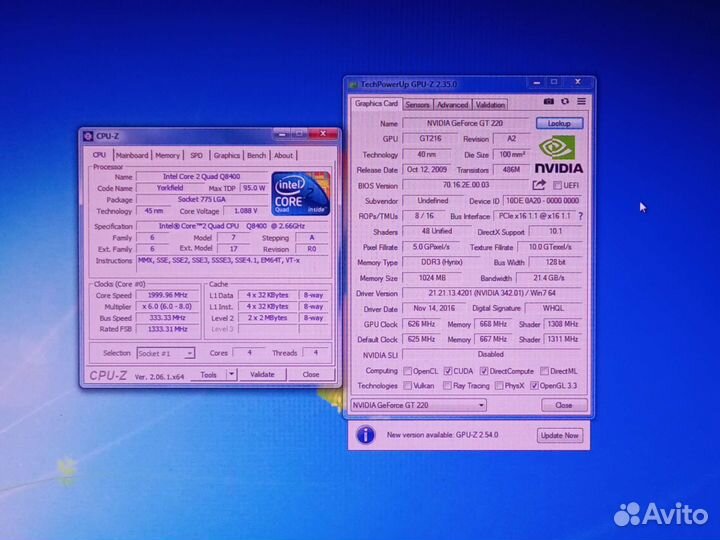Click the Close button in CPU-Z
Screen dimensions: 720x540
pos(311,374)
